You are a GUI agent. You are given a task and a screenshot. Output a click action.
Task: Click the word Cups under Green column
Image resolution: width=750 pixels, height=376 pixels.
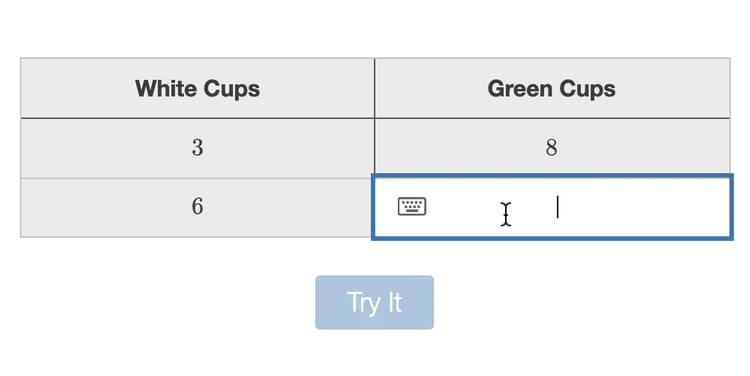tap(587, 90)
